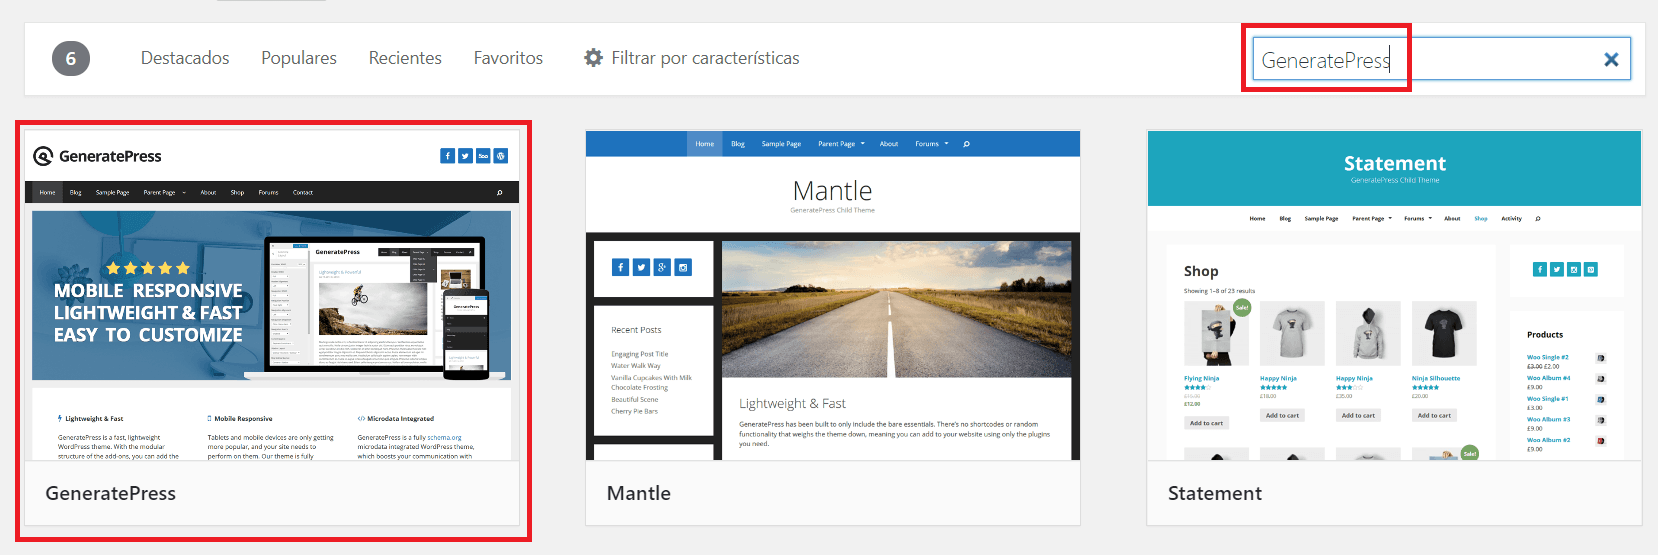Click the Shop heading in Statement preview
The image size is (1658, 555).
[x=1201, y=271]
